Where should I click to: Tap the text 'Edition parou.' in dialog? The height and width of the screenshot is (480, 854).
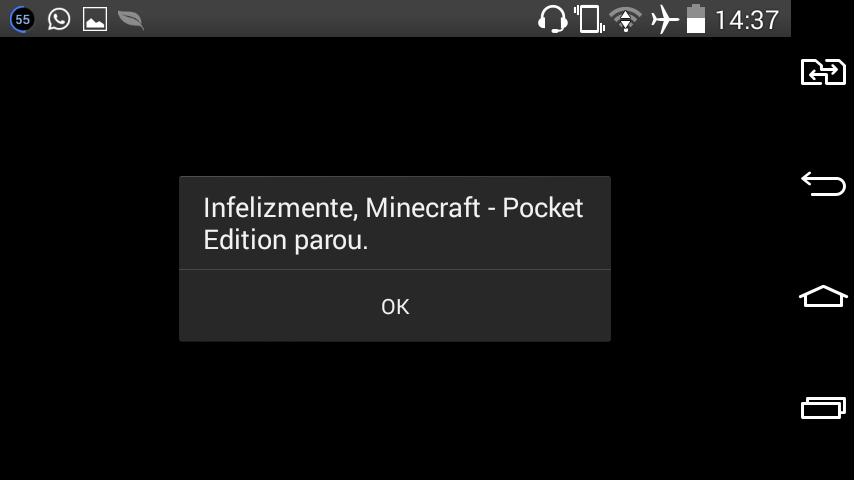285,240
